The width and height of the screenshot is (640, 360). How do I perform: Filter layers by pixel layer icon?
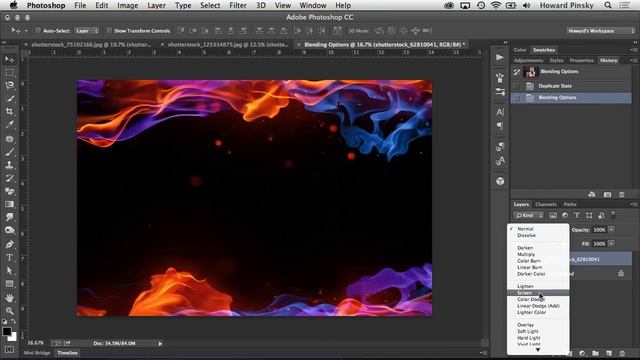coord(553,216)
